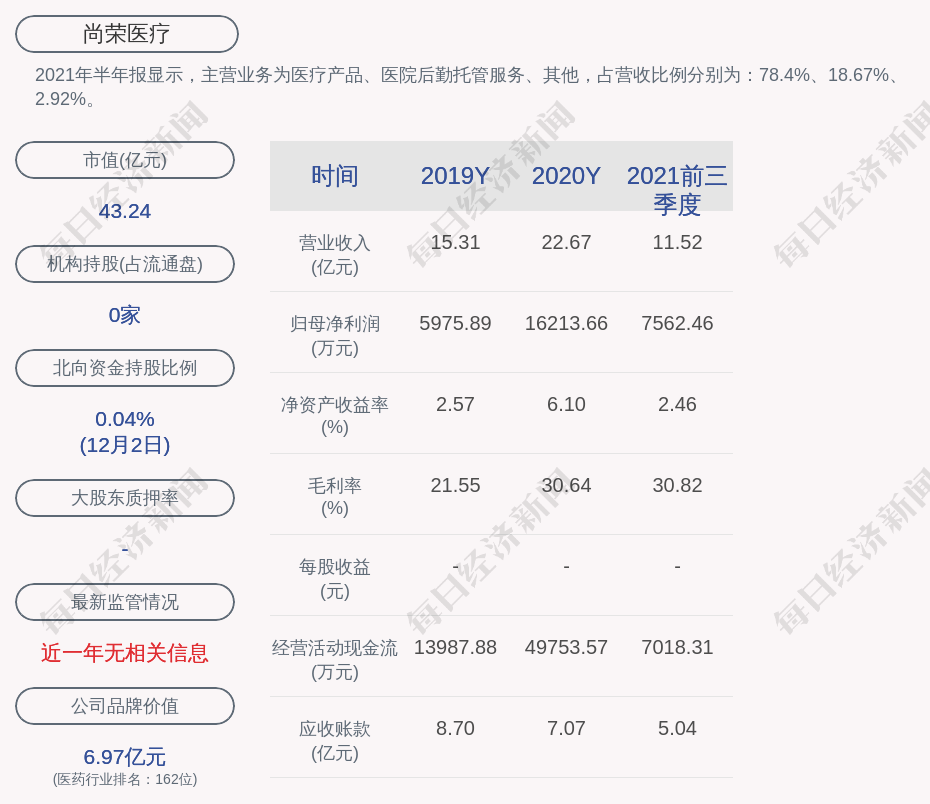Click the 0家 institutional holdings value
Viewport: 930px width, 804px height.
[125, 315]
